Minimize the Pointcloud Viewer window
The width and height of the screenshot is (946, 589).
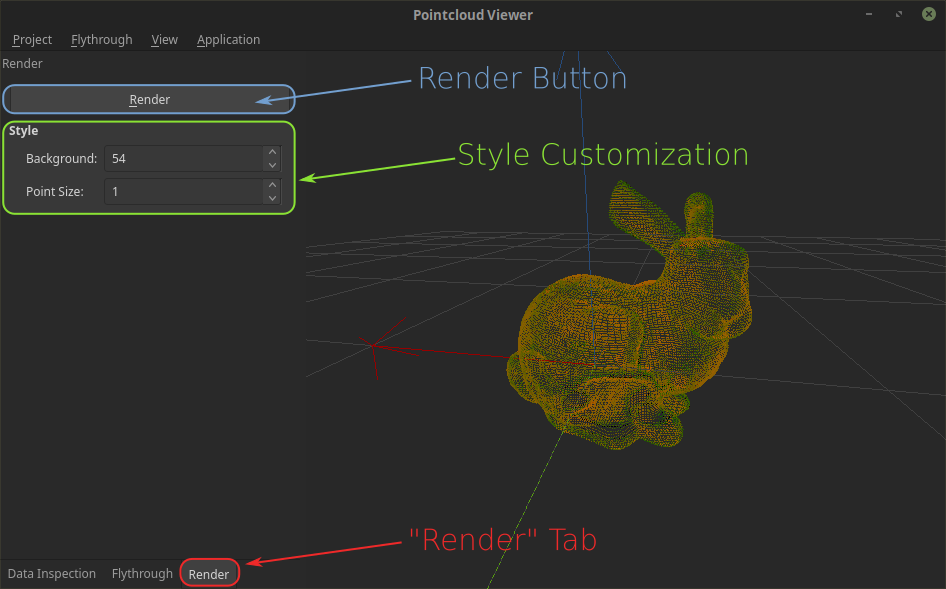tap(869, 14)
